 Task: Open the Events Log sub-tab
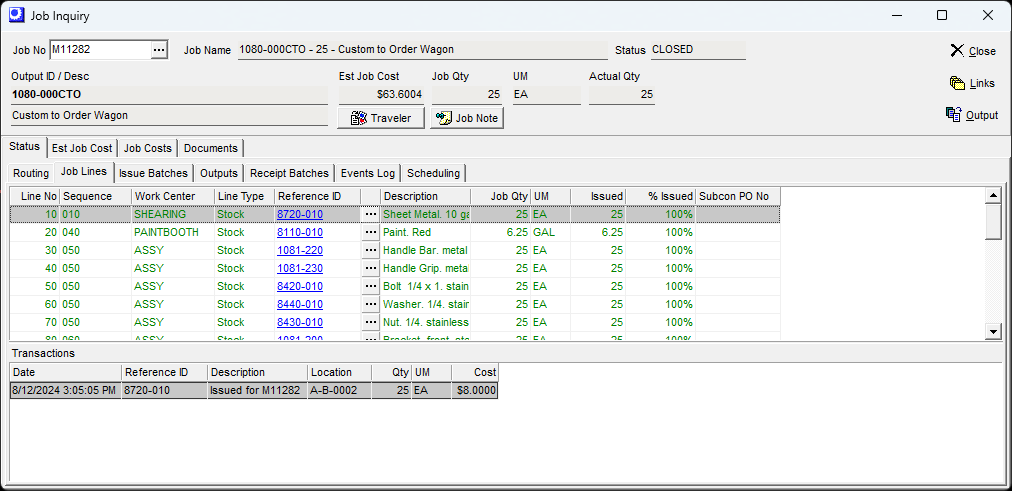coord(368,173)
